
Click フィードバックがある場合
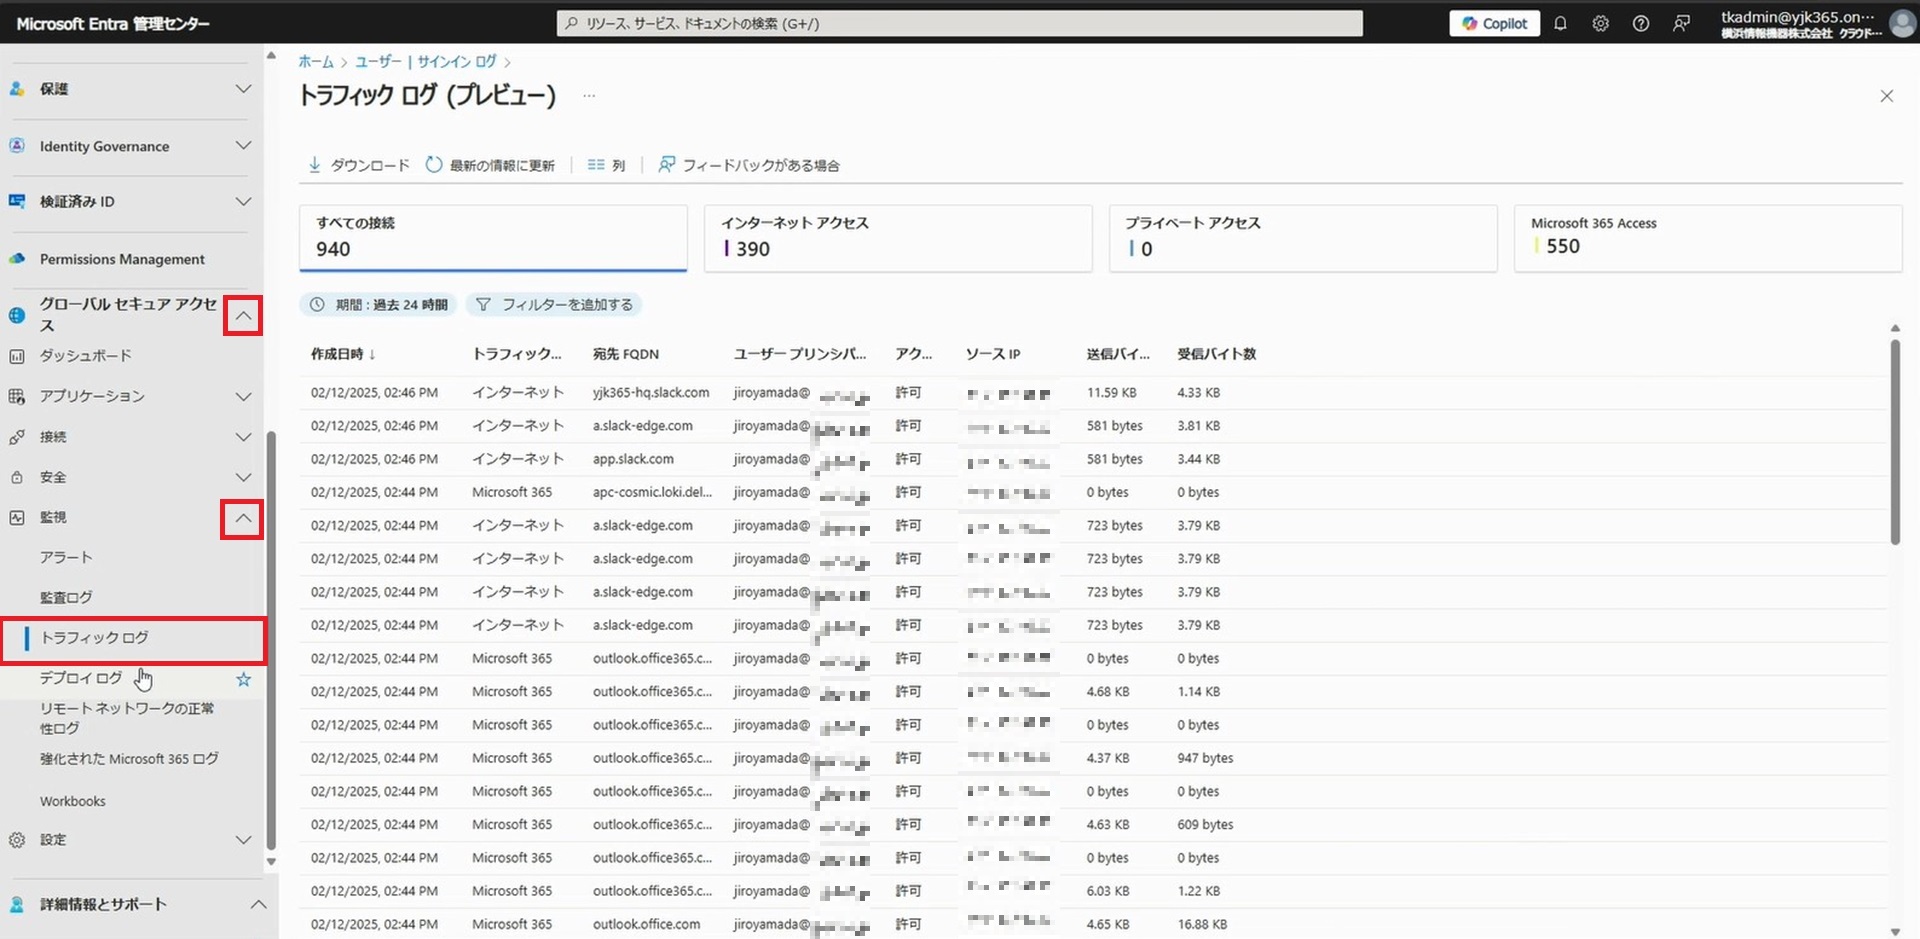click(x=749, y=165)
